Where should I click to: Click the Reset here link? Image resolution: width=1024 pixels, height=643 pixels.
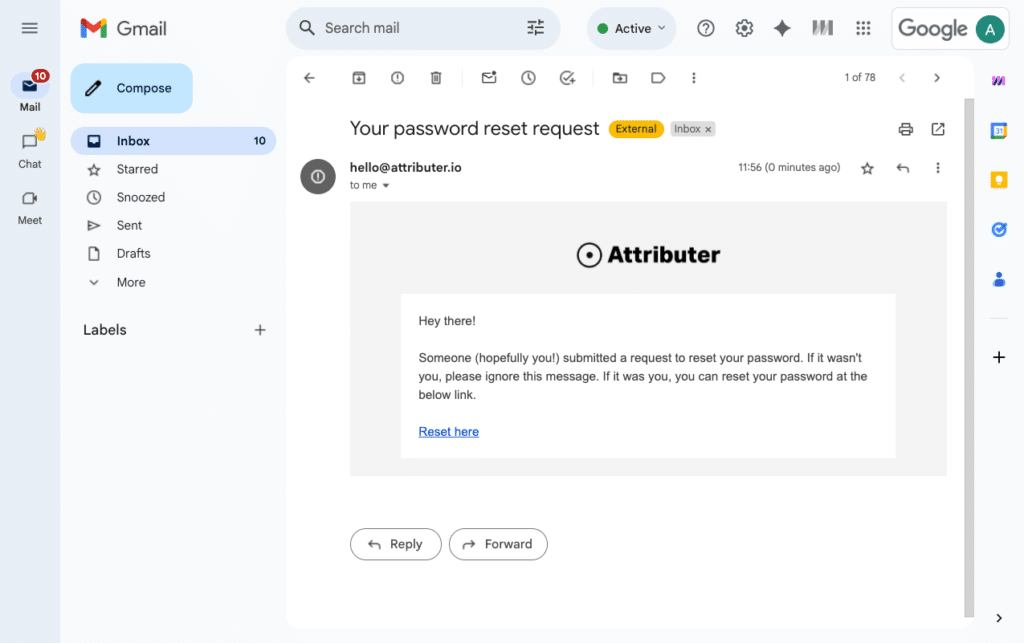[x=449, y=431]
